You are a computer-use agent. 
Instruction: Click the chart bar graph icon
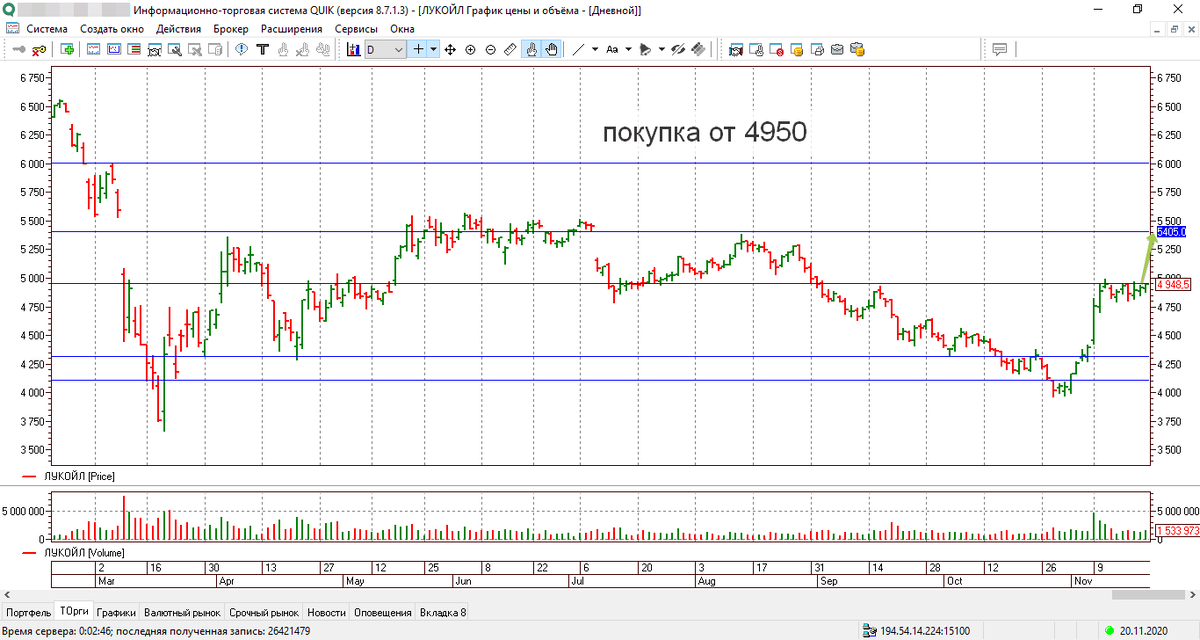point(350,49)
